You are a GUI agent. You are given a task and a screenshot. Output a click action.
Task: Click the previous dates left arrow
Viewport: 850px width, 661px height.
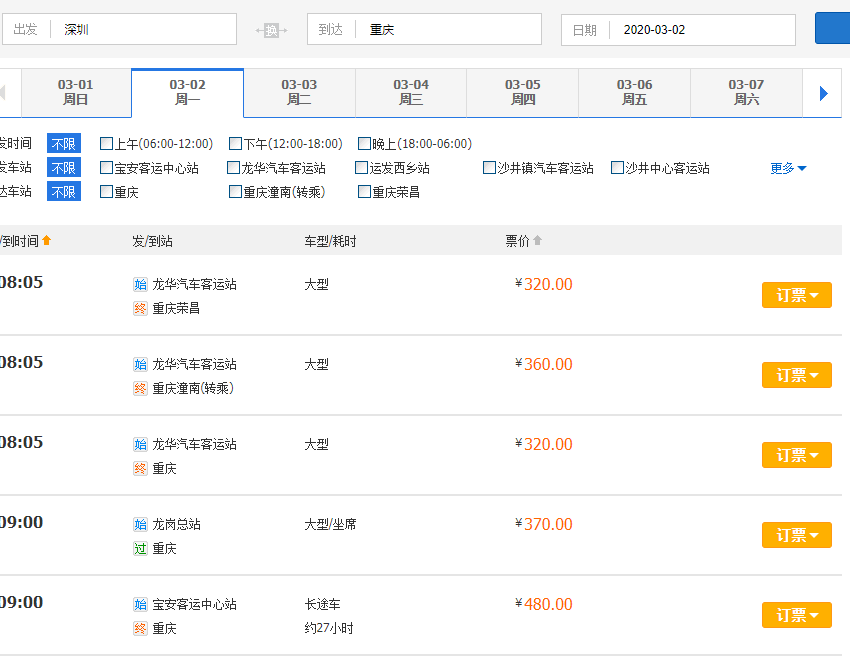[x=3, y=93]
